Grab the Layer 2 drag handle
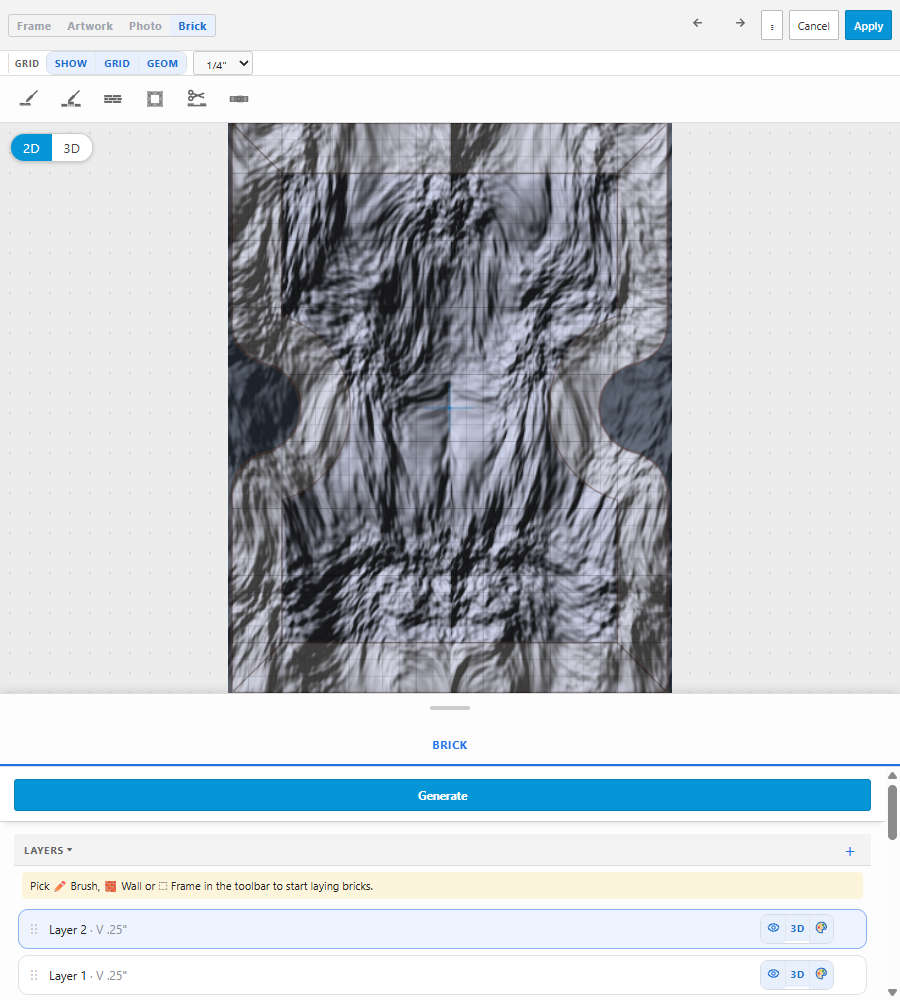The image size is (900, 1000). 34,929
